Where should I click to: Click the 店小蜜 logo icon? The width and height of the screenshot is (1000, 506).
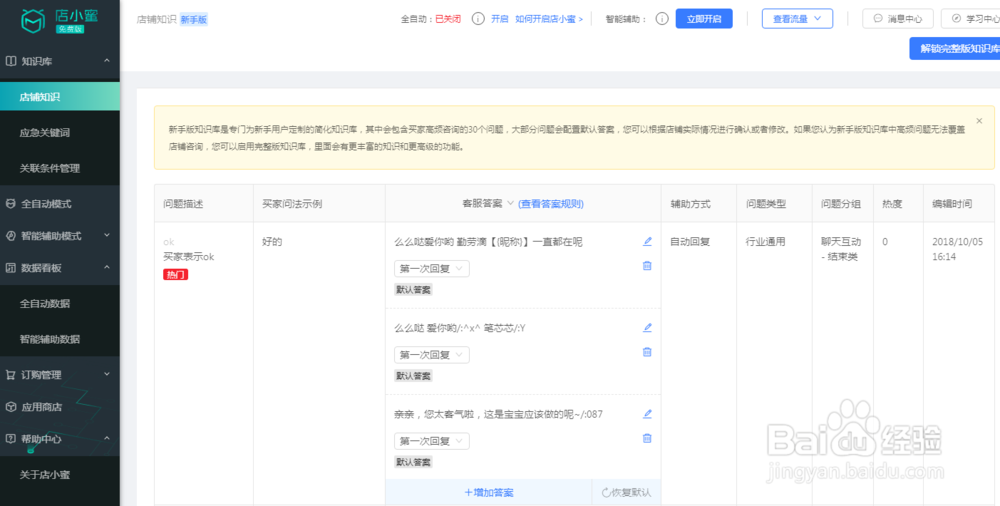[33, 21]
